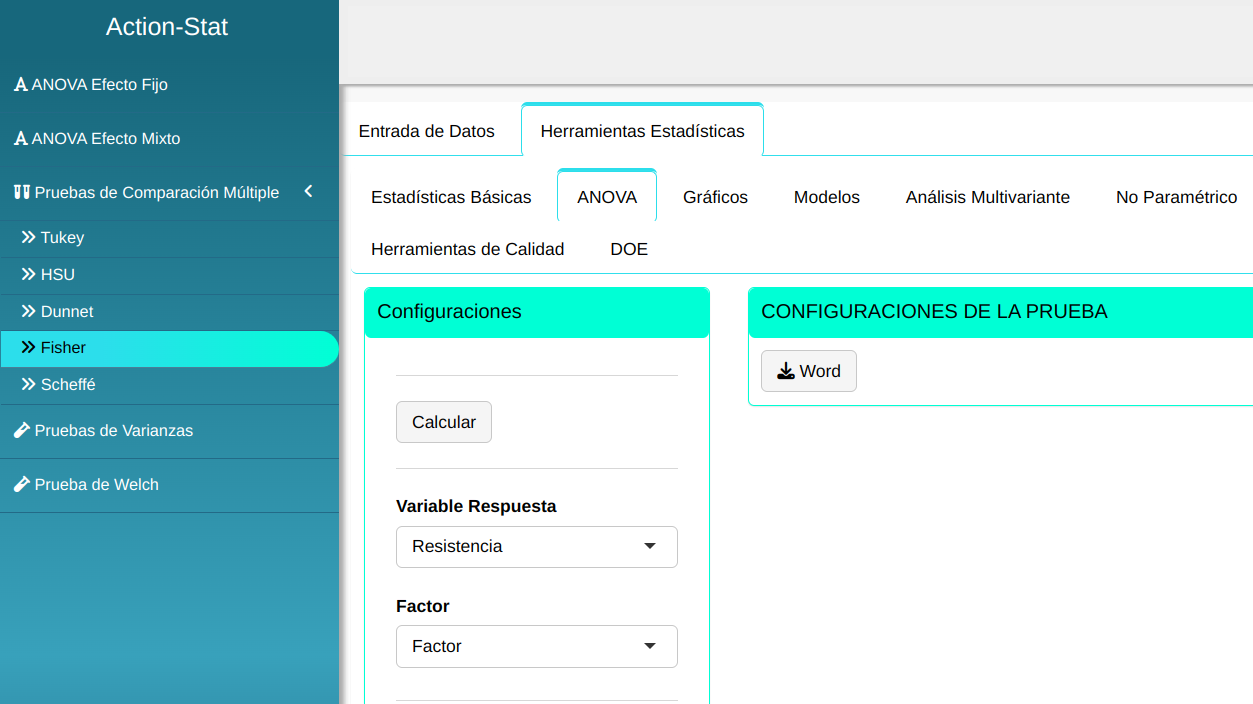1253x704 pixels.
Task: Open ANOVA Efecto Mixto in sidebar
Action: [105, 139]
